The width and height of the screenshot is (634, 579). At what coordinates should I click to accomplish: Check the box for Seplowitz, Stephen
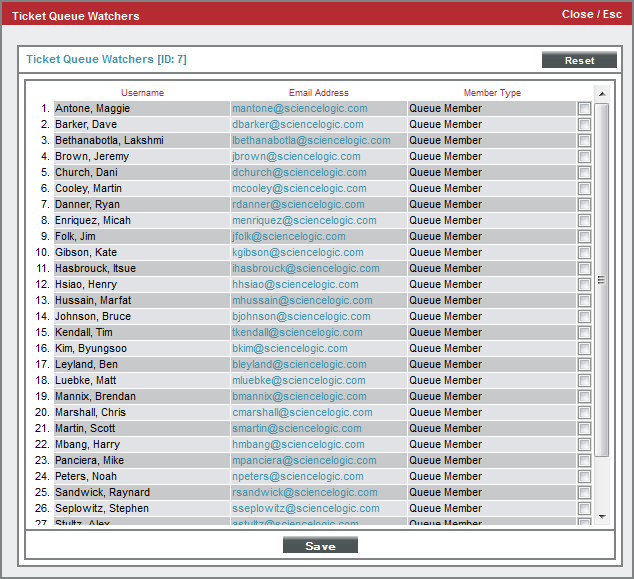pyautogui.click(x=584, y=509)
